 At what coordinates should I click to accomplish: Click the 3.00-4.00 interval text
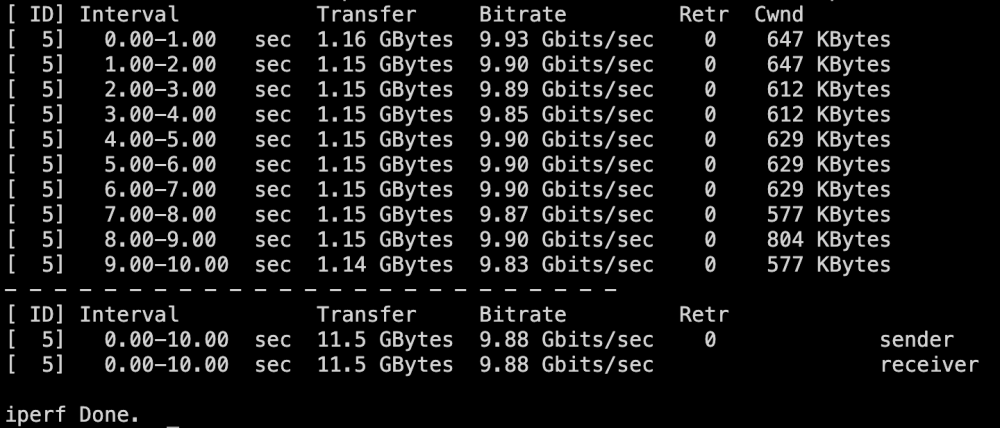tap(160, 115)
